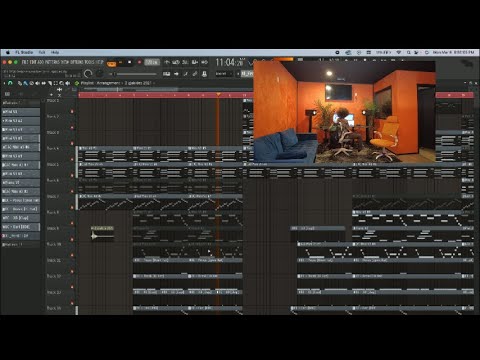Click the audio clip on Track 9

[102, 234]
